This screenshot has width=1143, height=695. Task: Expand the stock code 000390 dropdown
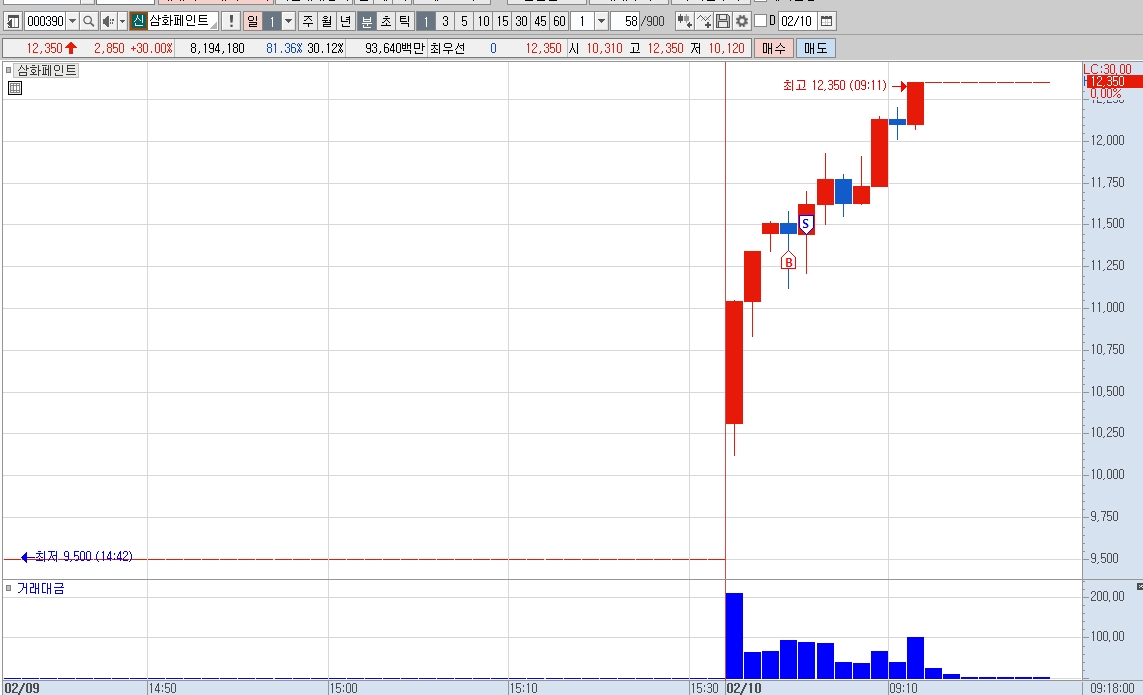[x=72, y=21]
